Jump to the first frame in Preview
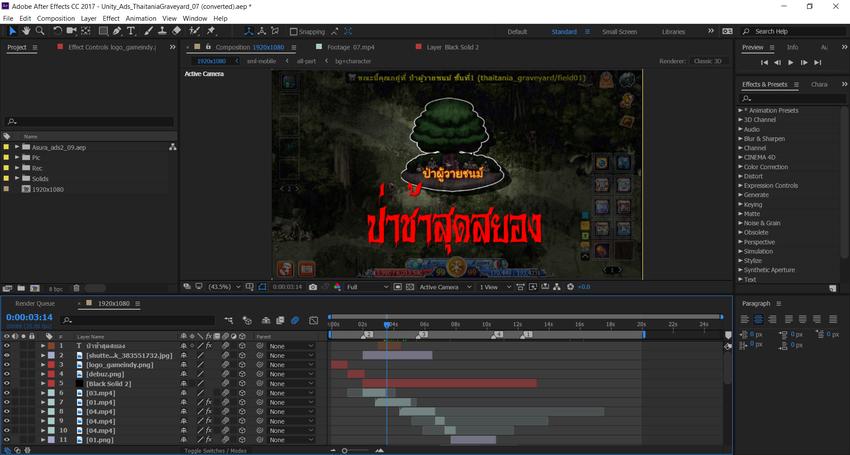This screenshot has width=850, height=455. click(x=764, y=63)
